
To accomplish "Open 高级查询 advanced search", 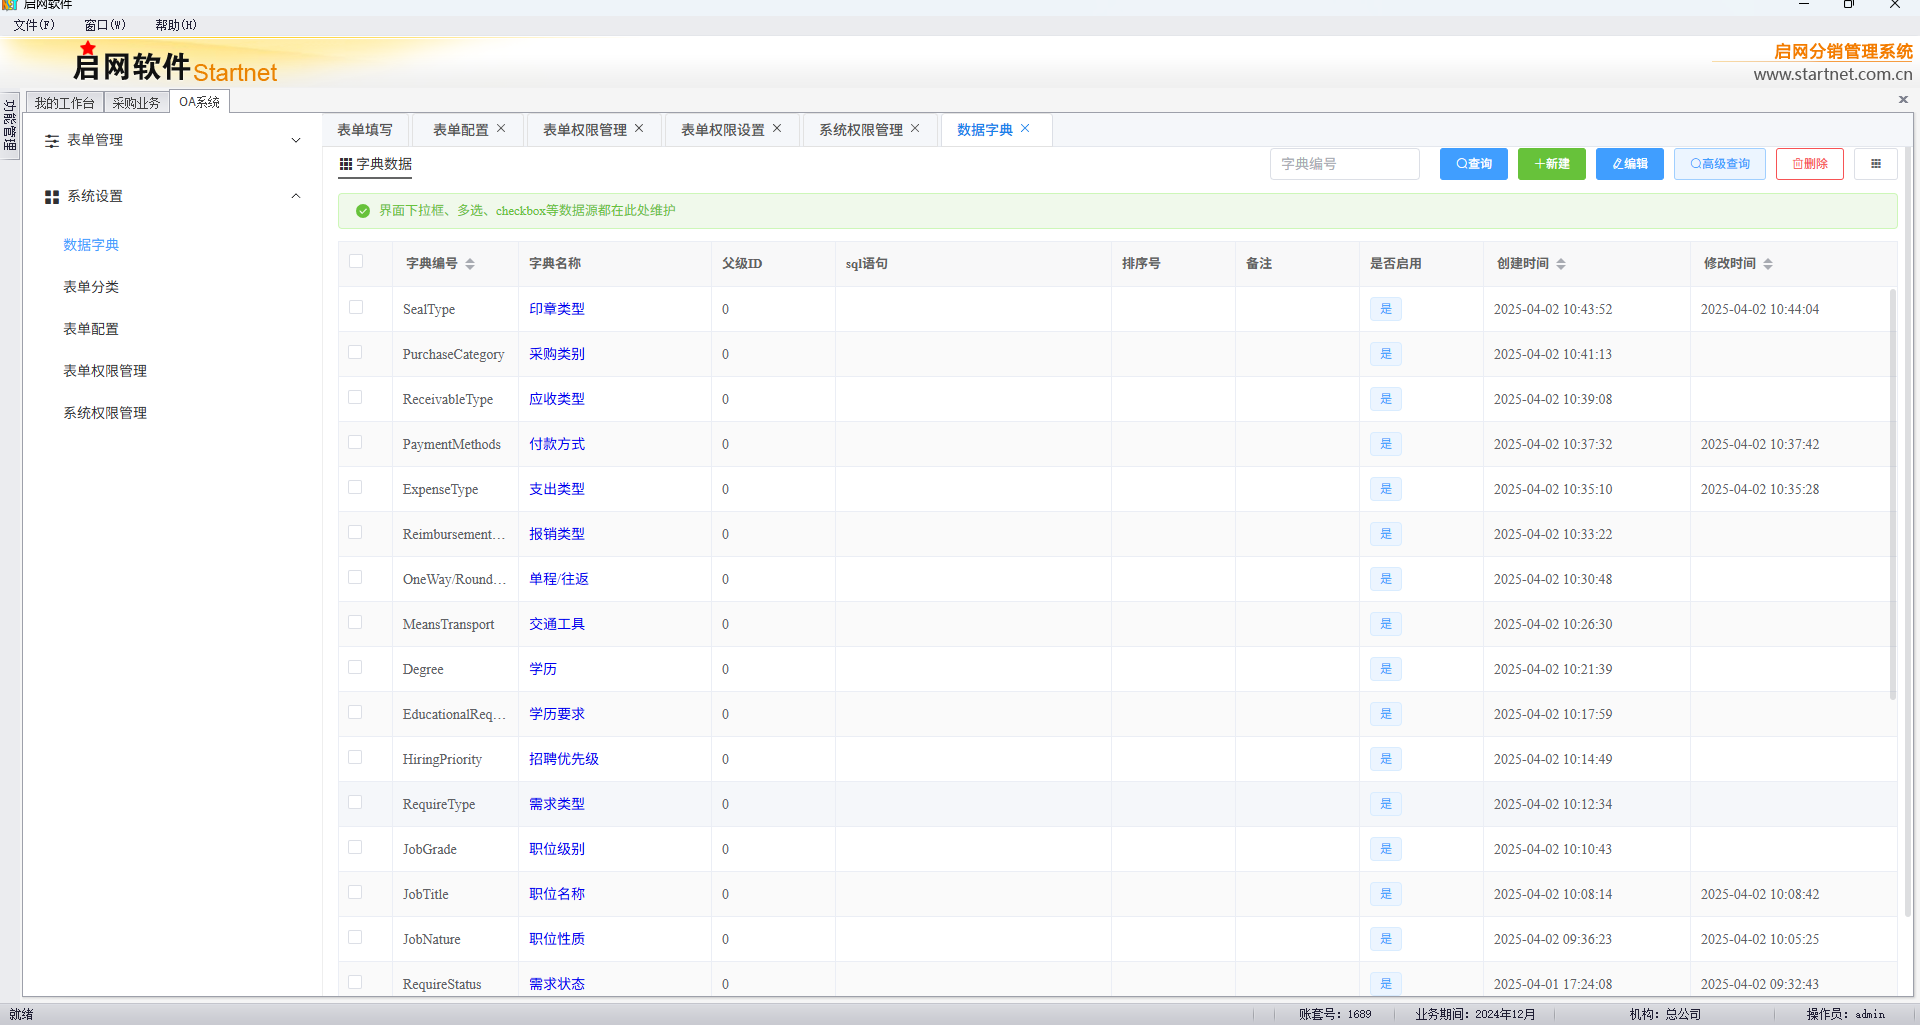I will tap(1719, 164).
